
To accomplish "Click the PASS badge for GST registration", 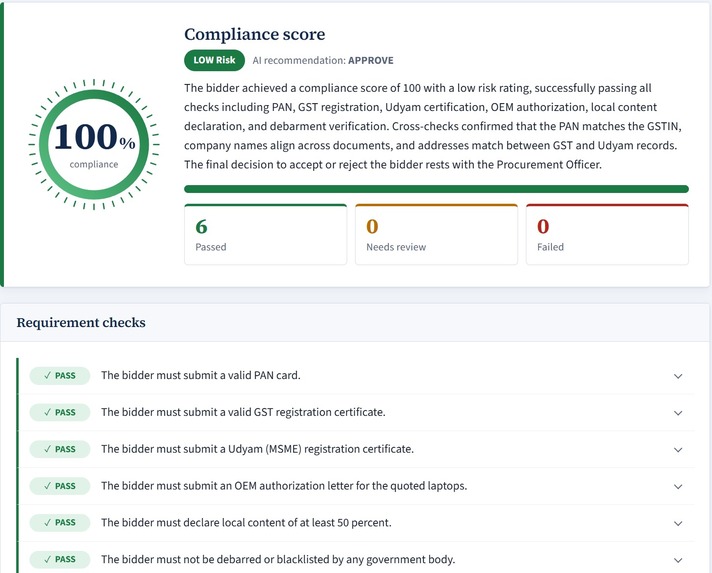I will coord(60,412).
